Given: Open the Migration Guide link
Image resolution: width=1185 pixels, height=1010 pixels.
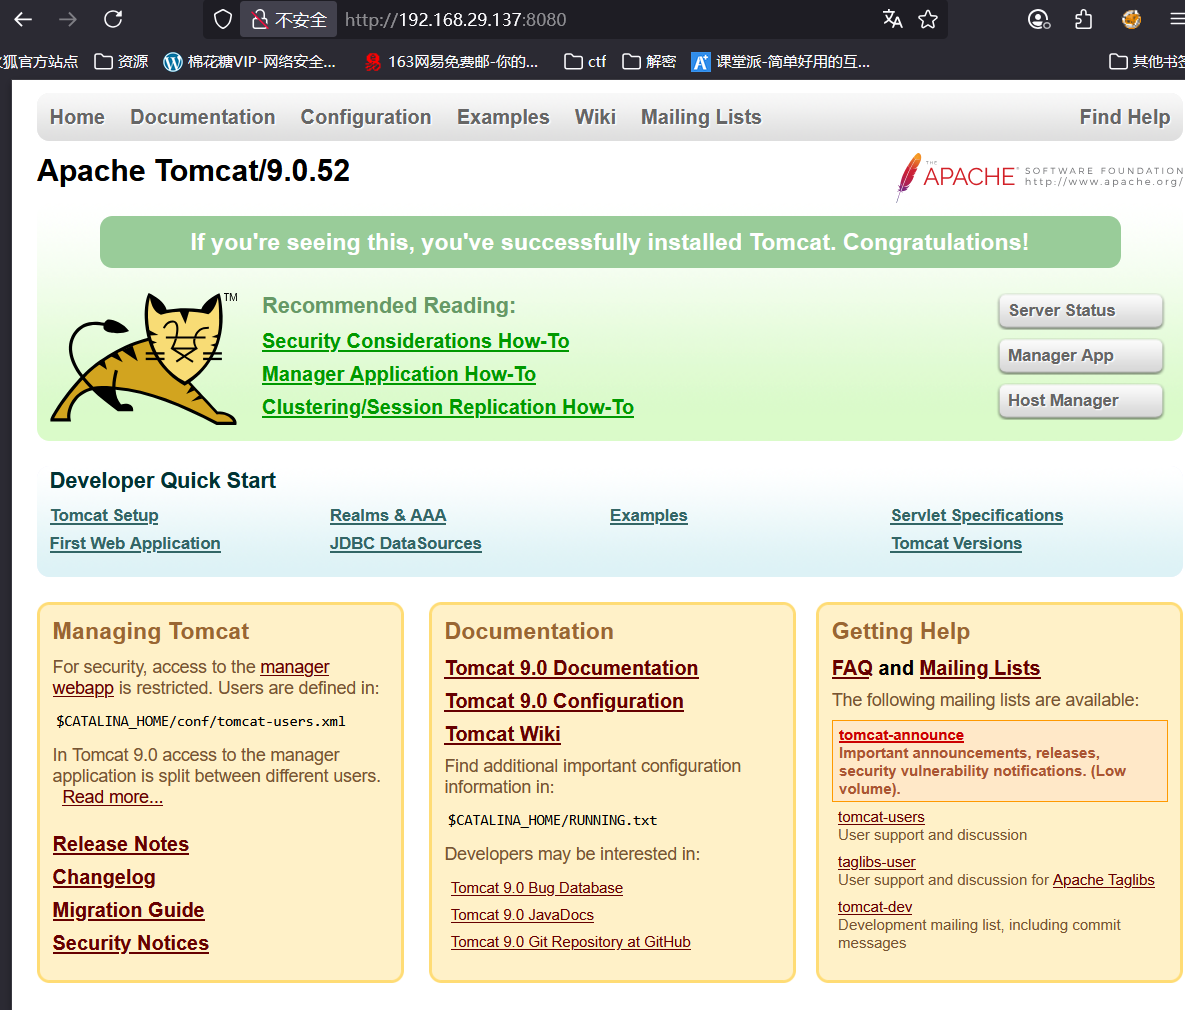Looking at the screenshot, I should [x=128, y=910].
